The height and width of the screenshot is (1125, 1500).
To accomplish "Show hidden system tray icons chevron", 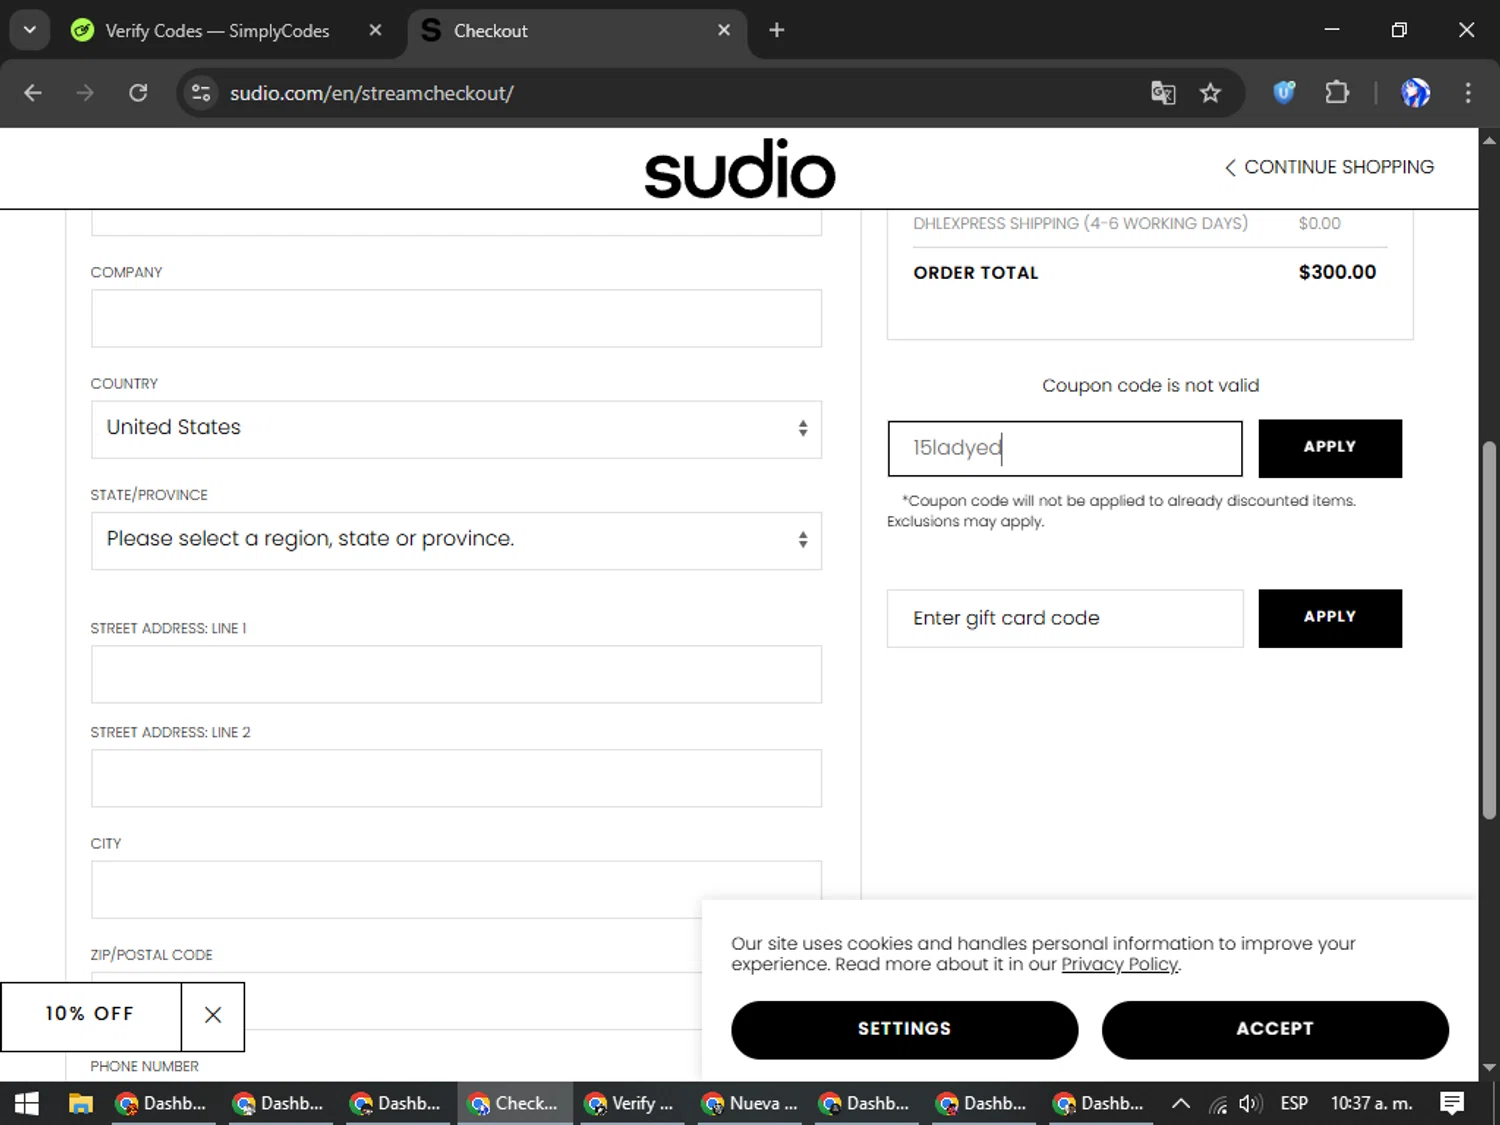I will click(1180, 1103).
